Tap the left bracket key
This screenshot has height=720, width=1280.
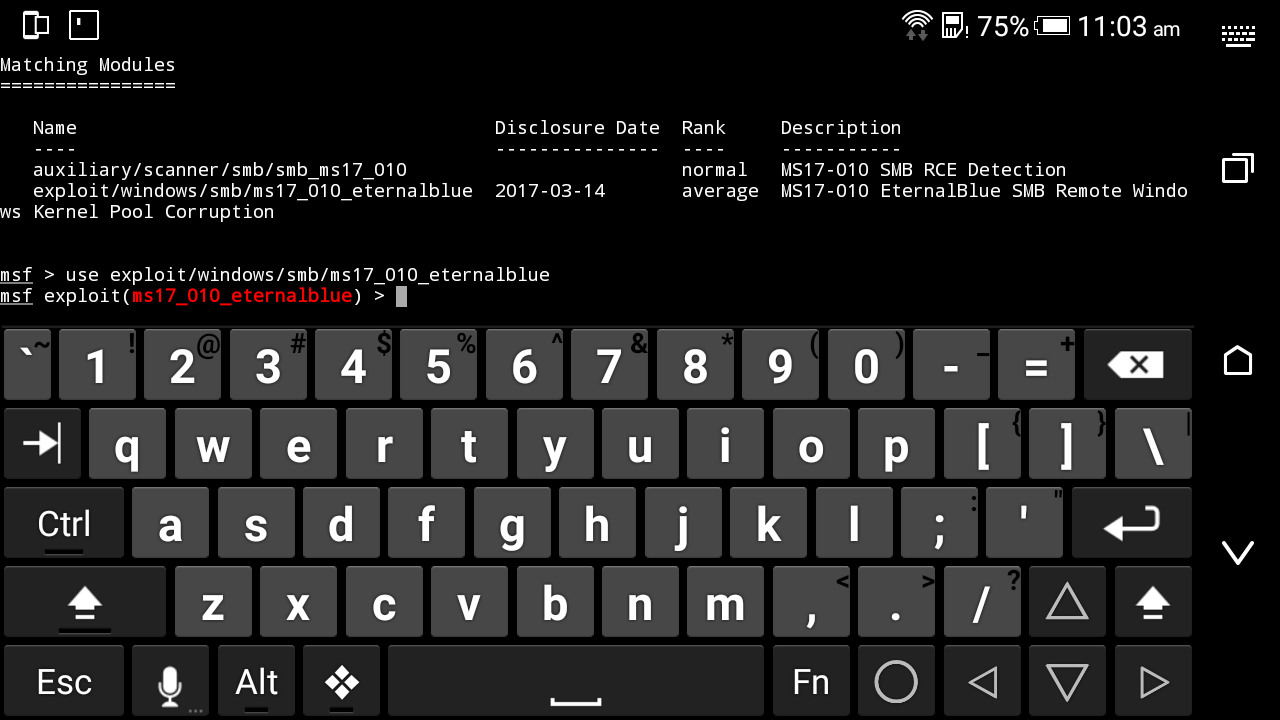click(982, 444)
